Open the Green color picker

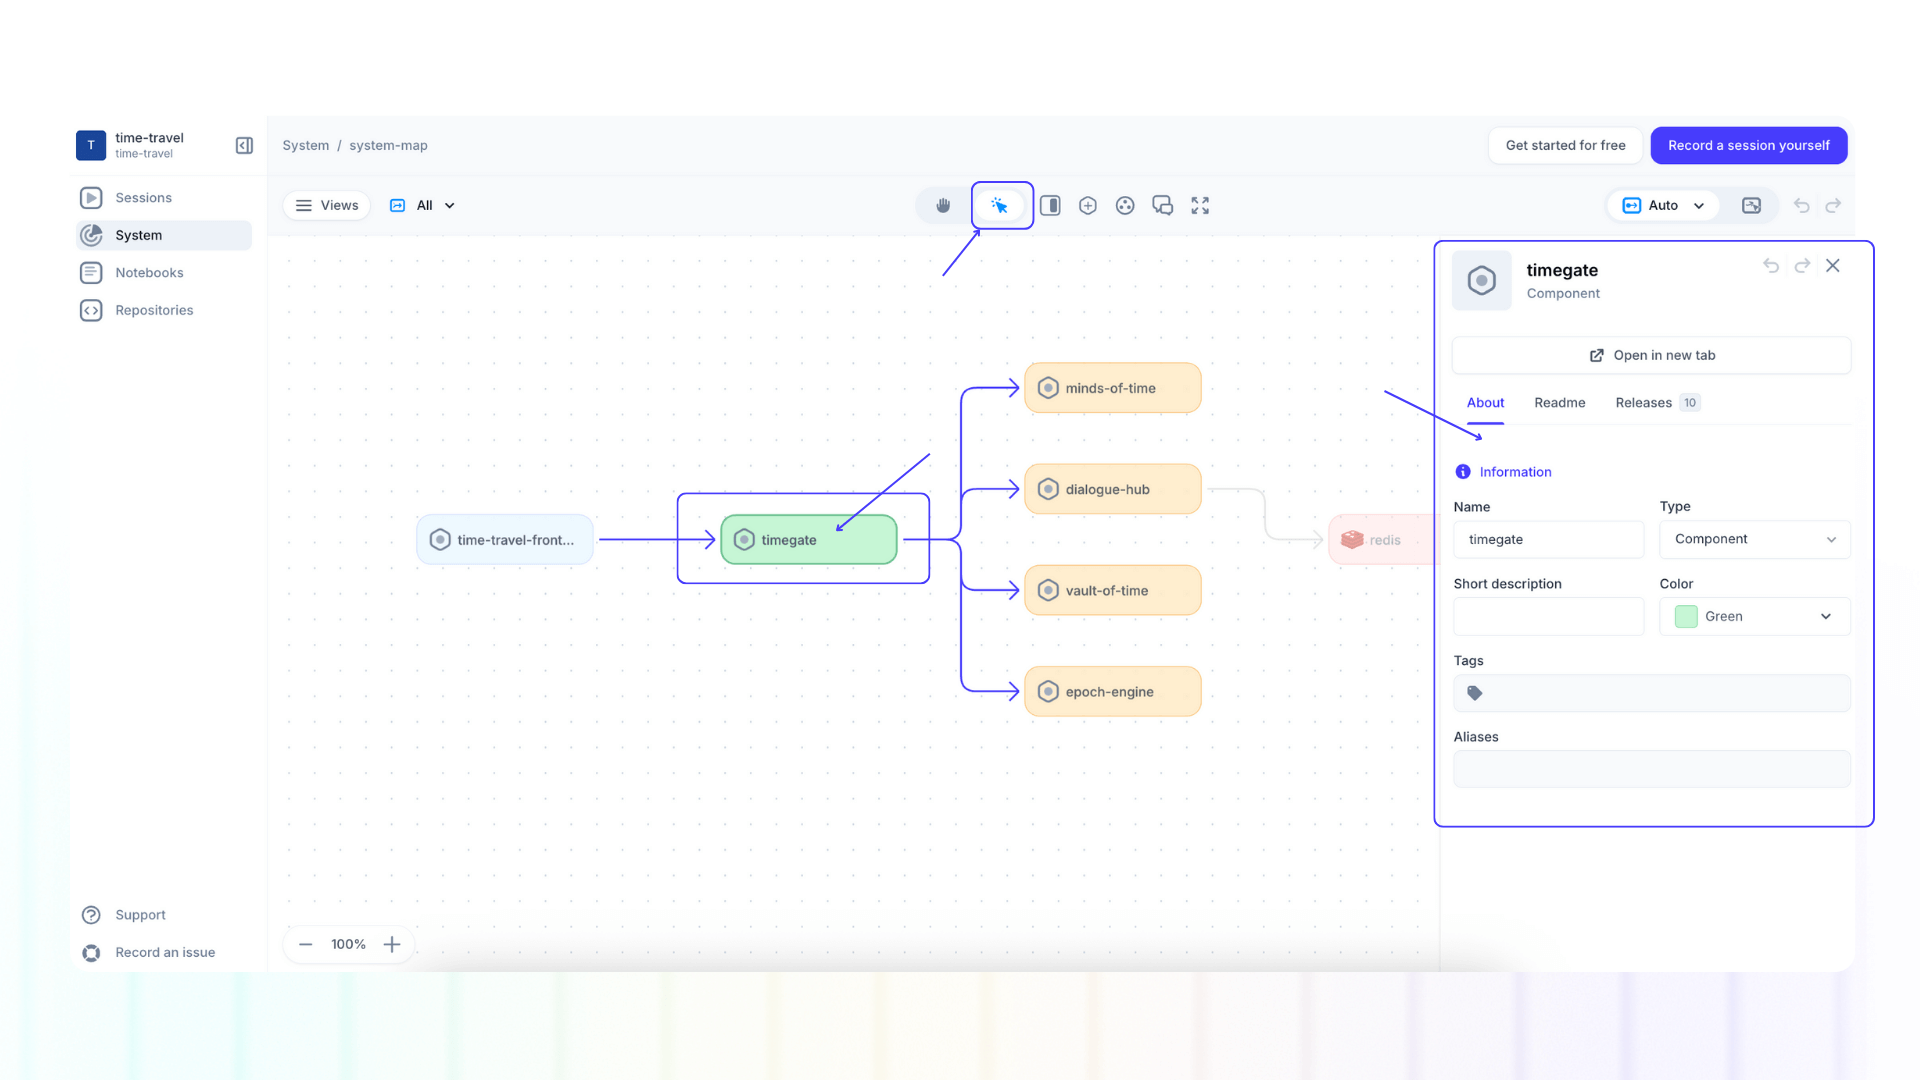[1754, 616]
